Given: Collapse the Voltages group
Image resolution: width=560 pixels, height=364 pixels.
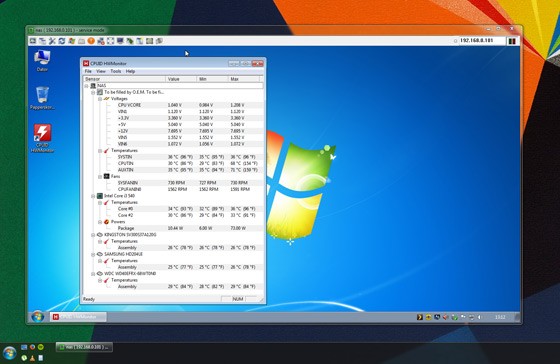Looking at the screenshot, I should click(x=100, y=99).
